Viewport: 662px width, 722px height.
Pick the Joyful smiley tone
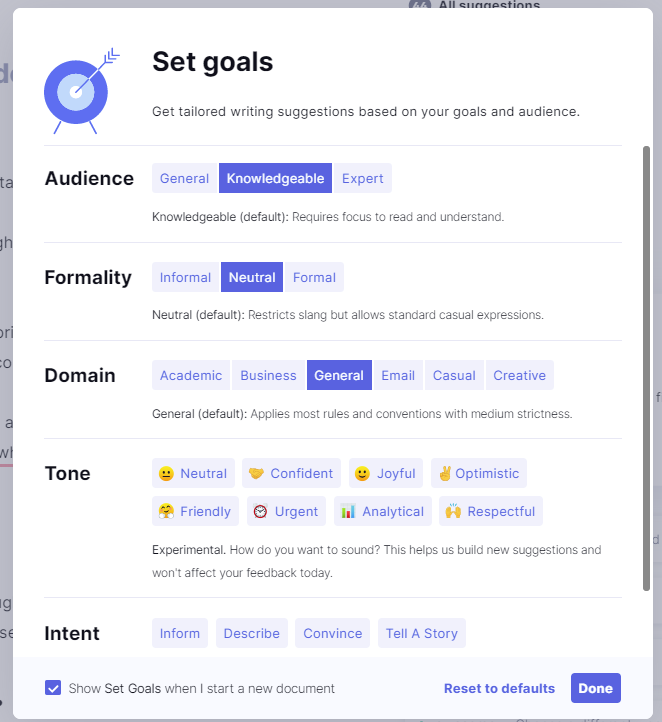pos(385,473)
